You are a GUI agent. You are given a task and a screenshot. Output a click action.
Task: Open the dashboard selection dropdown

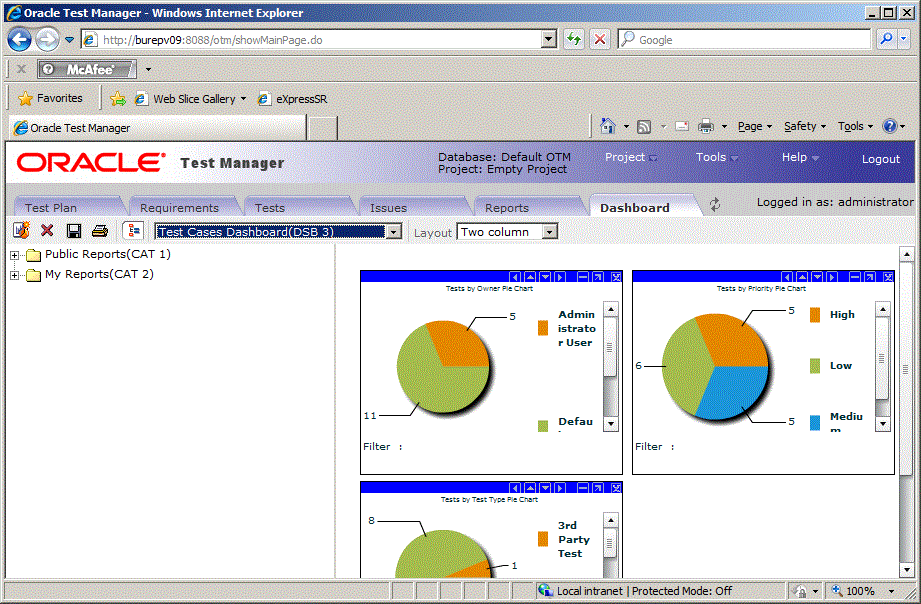(x=394, y=231)
